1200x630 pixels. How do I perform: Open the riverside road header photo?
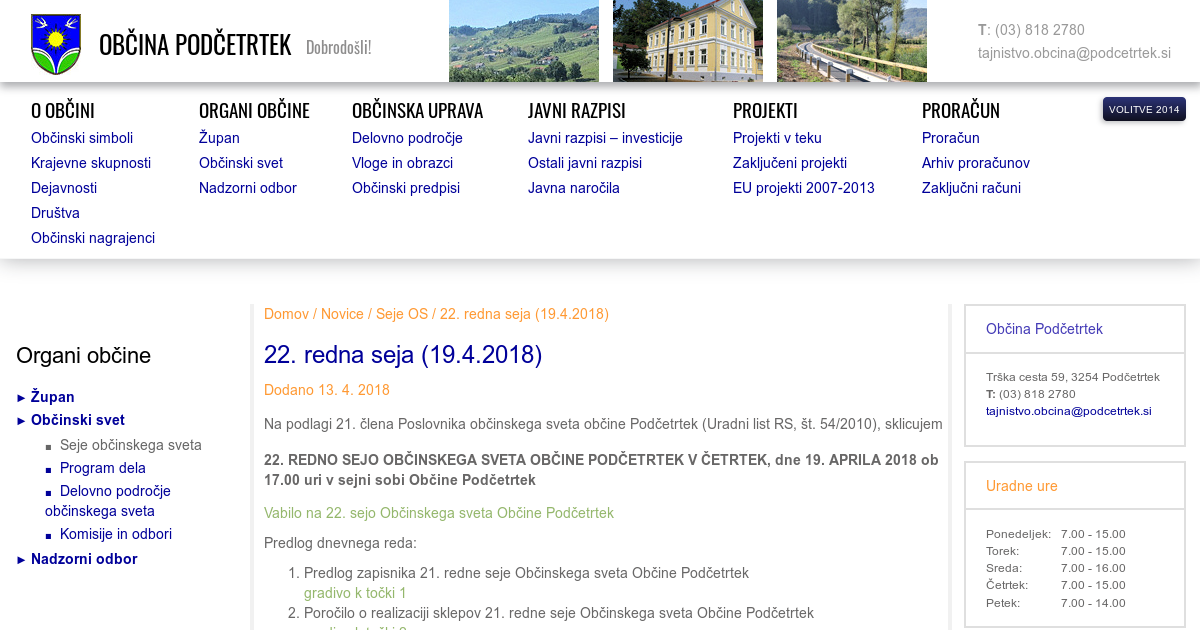coord(851,41)
